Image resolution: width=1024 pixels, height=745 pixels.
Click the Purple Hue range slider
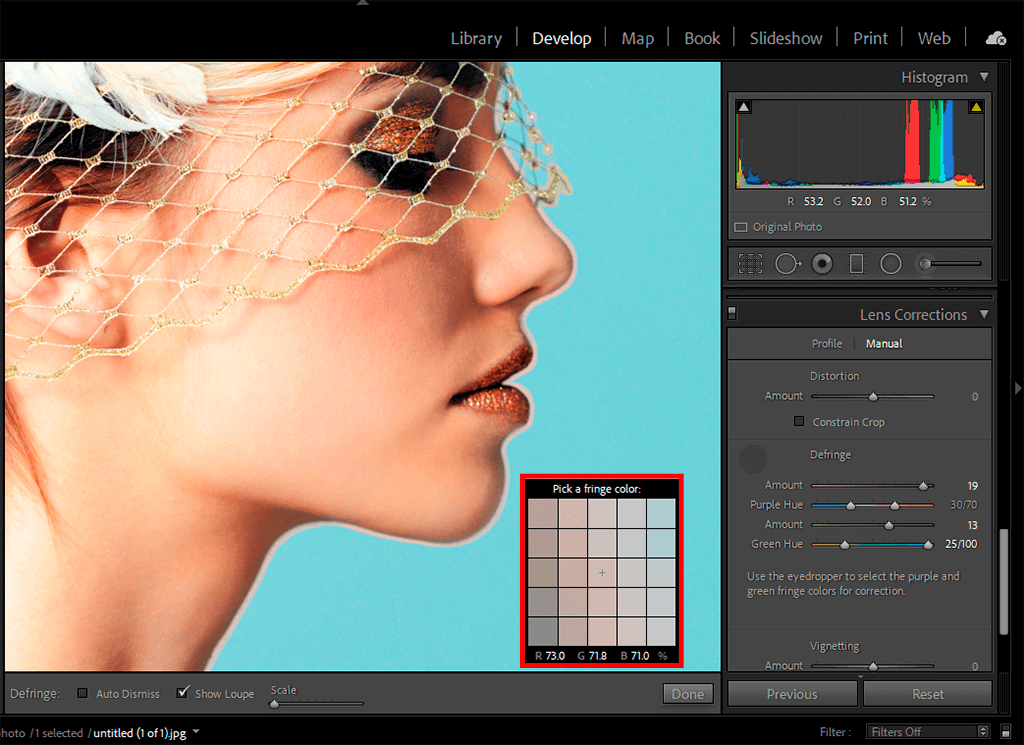[x=872, y=505]
